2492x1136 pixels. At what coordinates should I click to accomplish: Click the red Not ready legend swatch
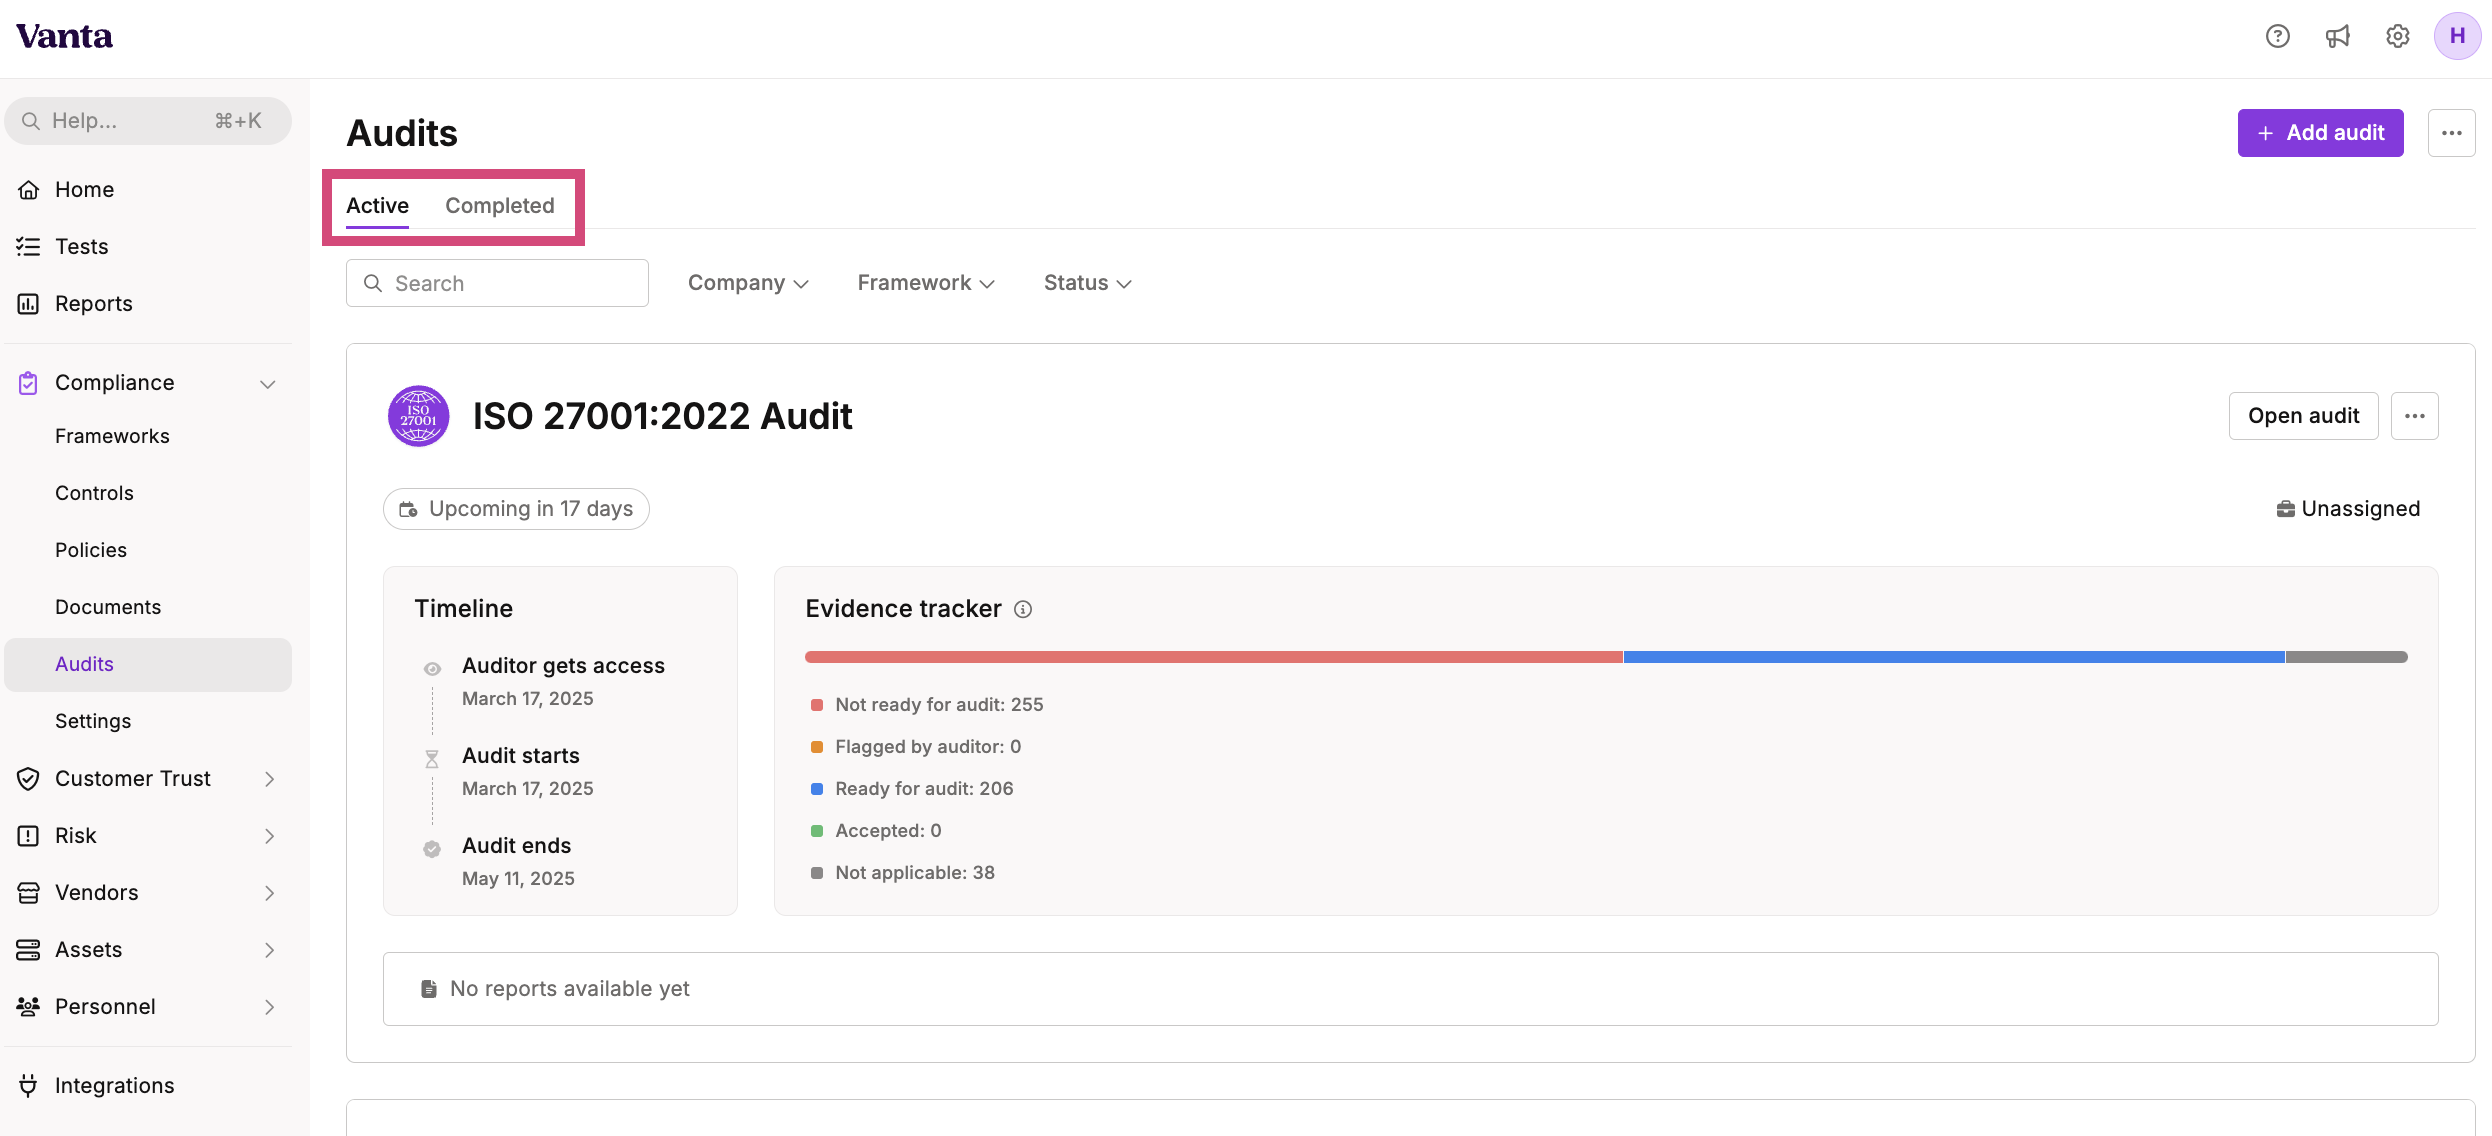click(816, 705)
